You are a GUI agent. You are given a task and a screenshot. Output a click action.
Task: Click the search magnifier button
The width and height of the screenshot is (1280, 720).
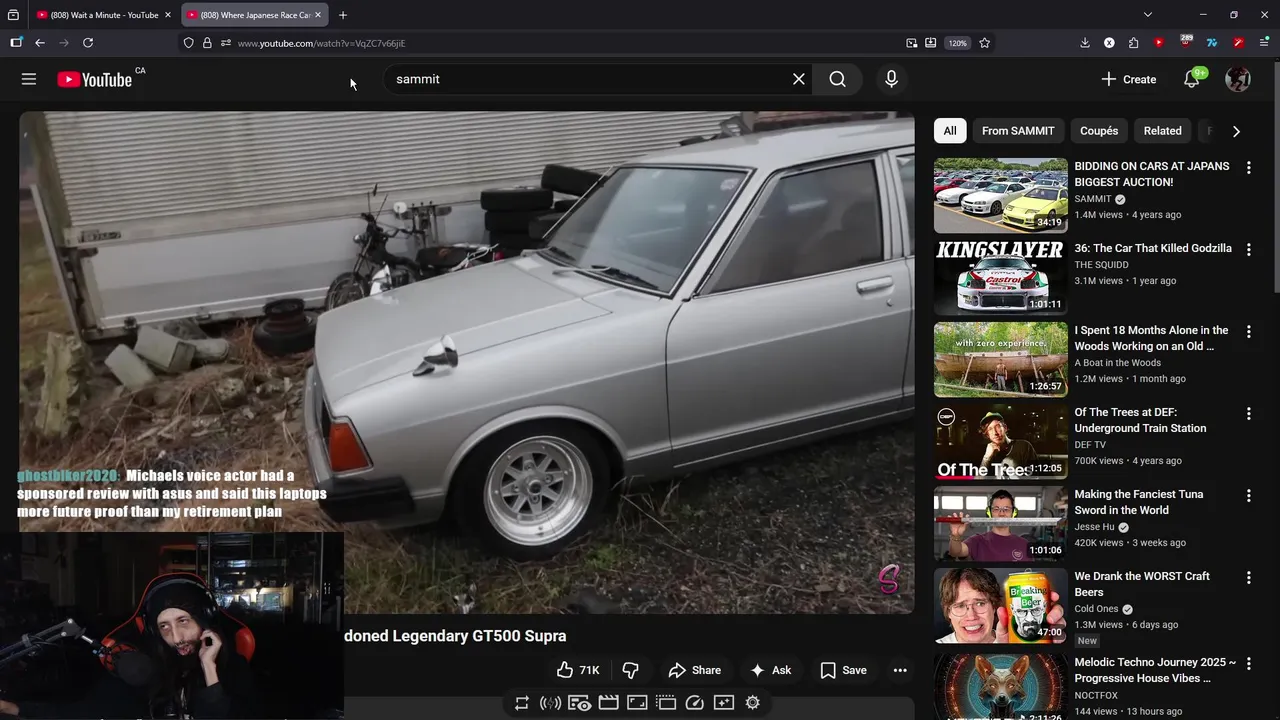pos(838,79)
